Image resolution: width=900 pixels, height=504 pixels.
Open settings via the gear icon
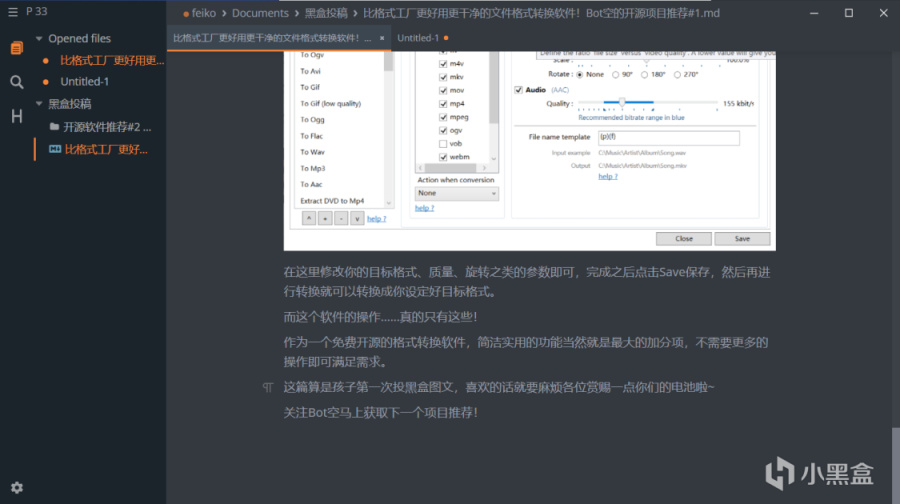tap(17, 487)
